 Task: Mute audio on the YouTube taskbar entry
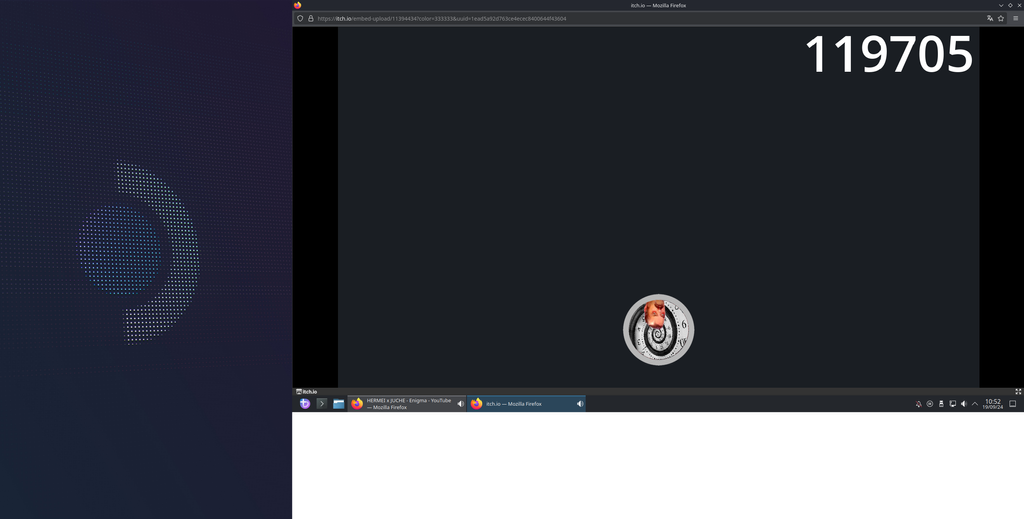(461, 404)
